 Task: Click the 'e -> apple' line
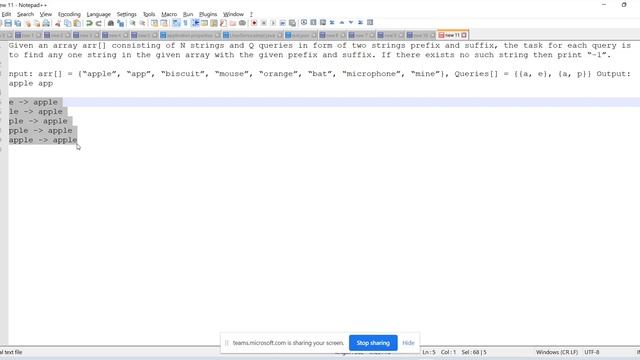(33, 102)
